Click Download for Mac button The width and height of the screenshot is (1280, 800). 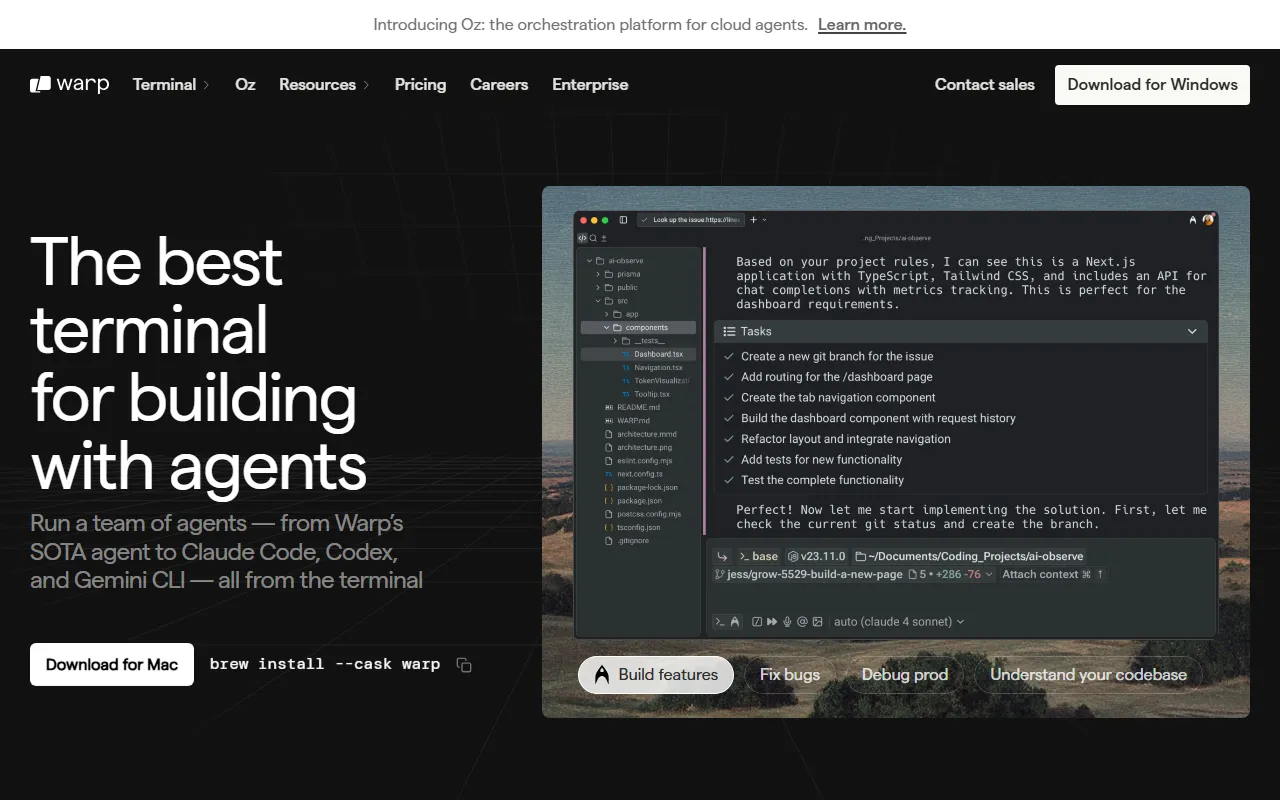[112, 665]
